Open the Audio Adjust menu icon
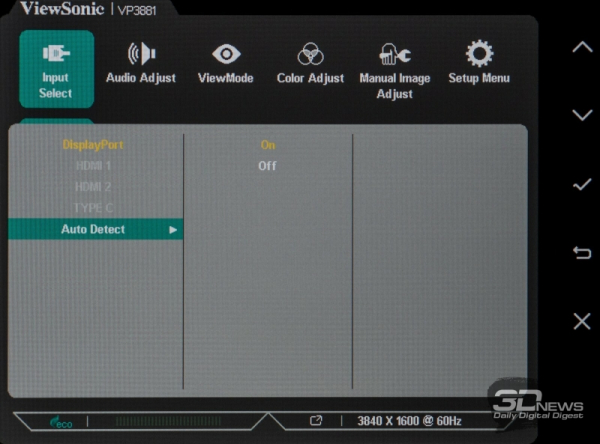600x444 pixels. pyautogui.click(x=140, y=54)
